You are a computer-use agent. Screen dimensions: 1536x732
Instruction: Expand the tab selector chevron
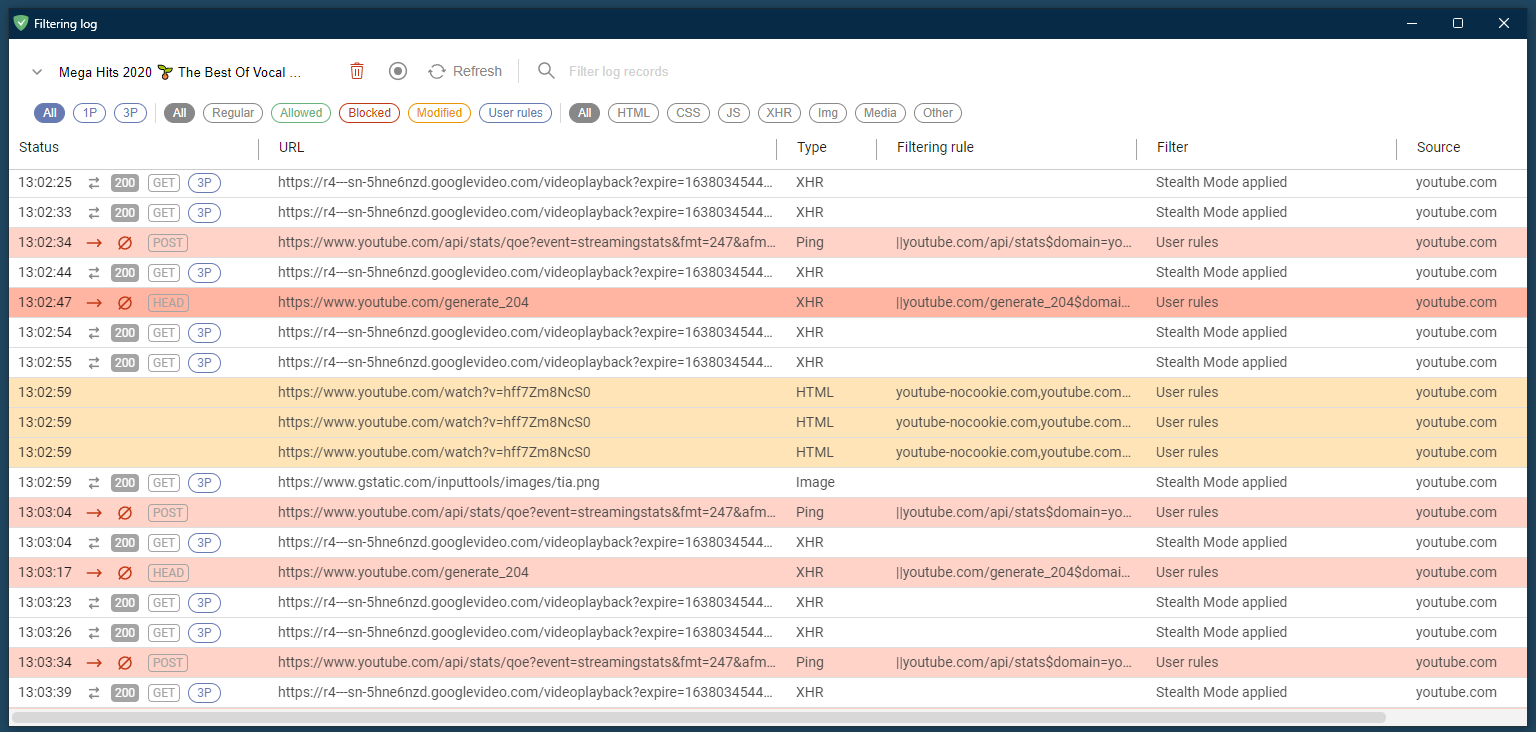tap(37, 72)
